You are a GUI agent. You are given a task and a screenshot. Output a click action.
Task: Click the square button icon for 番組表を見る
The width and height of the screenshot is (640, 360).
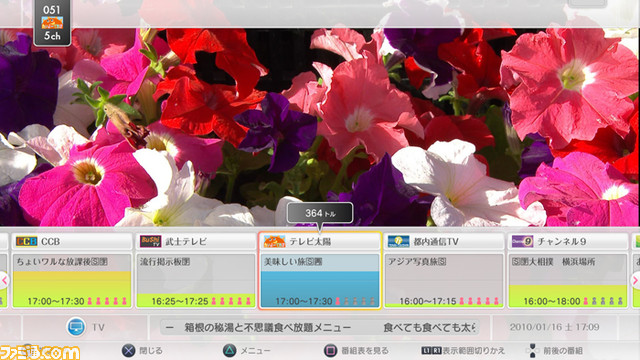tap(330, 350)
